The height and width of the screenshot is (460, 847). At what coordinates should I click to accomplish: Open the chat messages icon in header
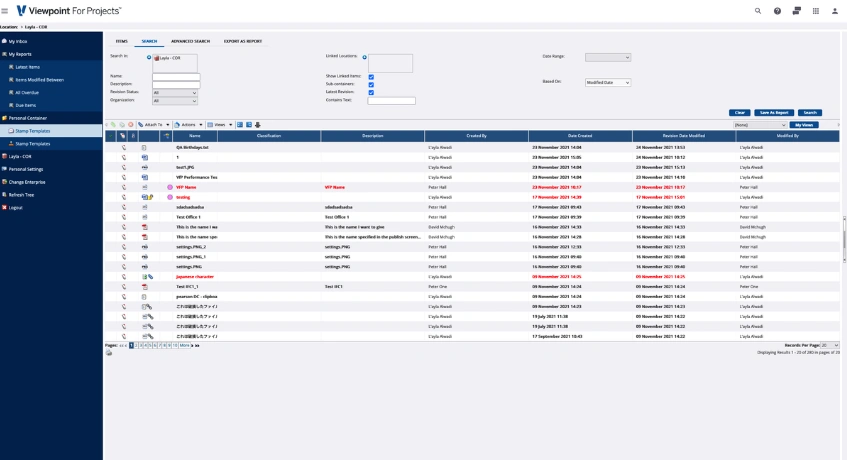point(796,10)
